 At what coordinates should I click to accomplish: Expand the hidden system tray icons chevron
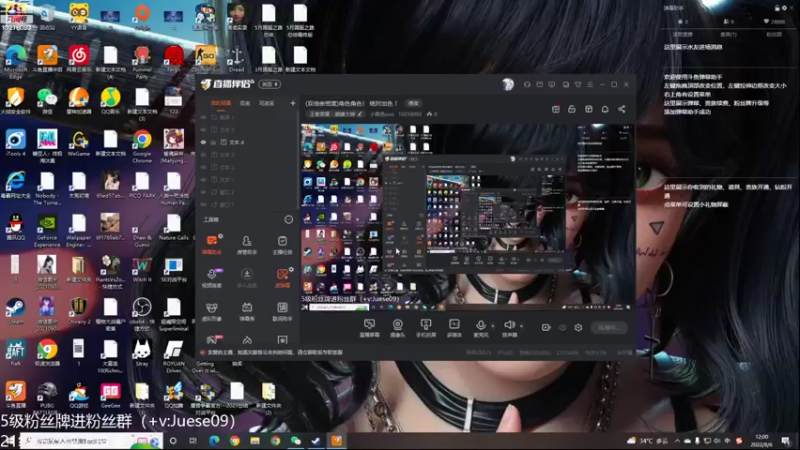click(x=677, y=441)
